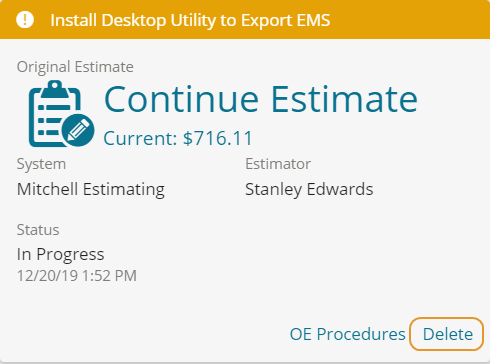Viewport: 490px width, 364px height.
Task: Click the 12/20/19 1:52 PM timestamp
Action: tap(77, 276)
